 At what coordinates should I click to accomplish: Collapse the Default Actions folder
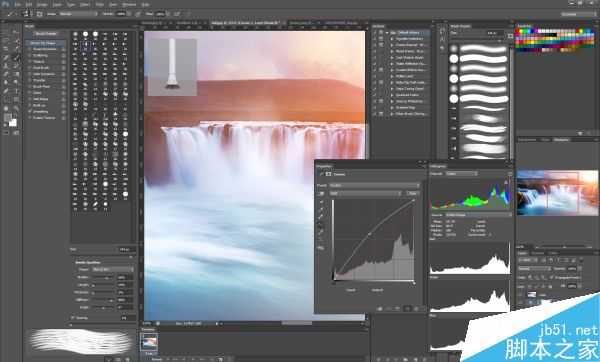[x=387, y=33]
